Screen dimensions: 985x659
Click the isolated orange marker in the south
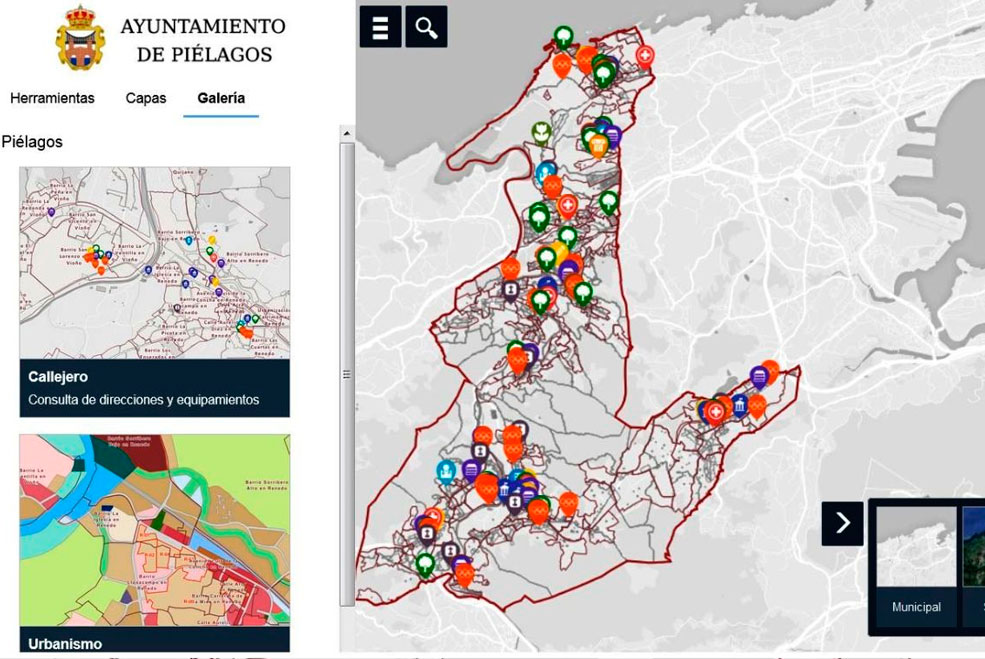click(x=568, y=502)
